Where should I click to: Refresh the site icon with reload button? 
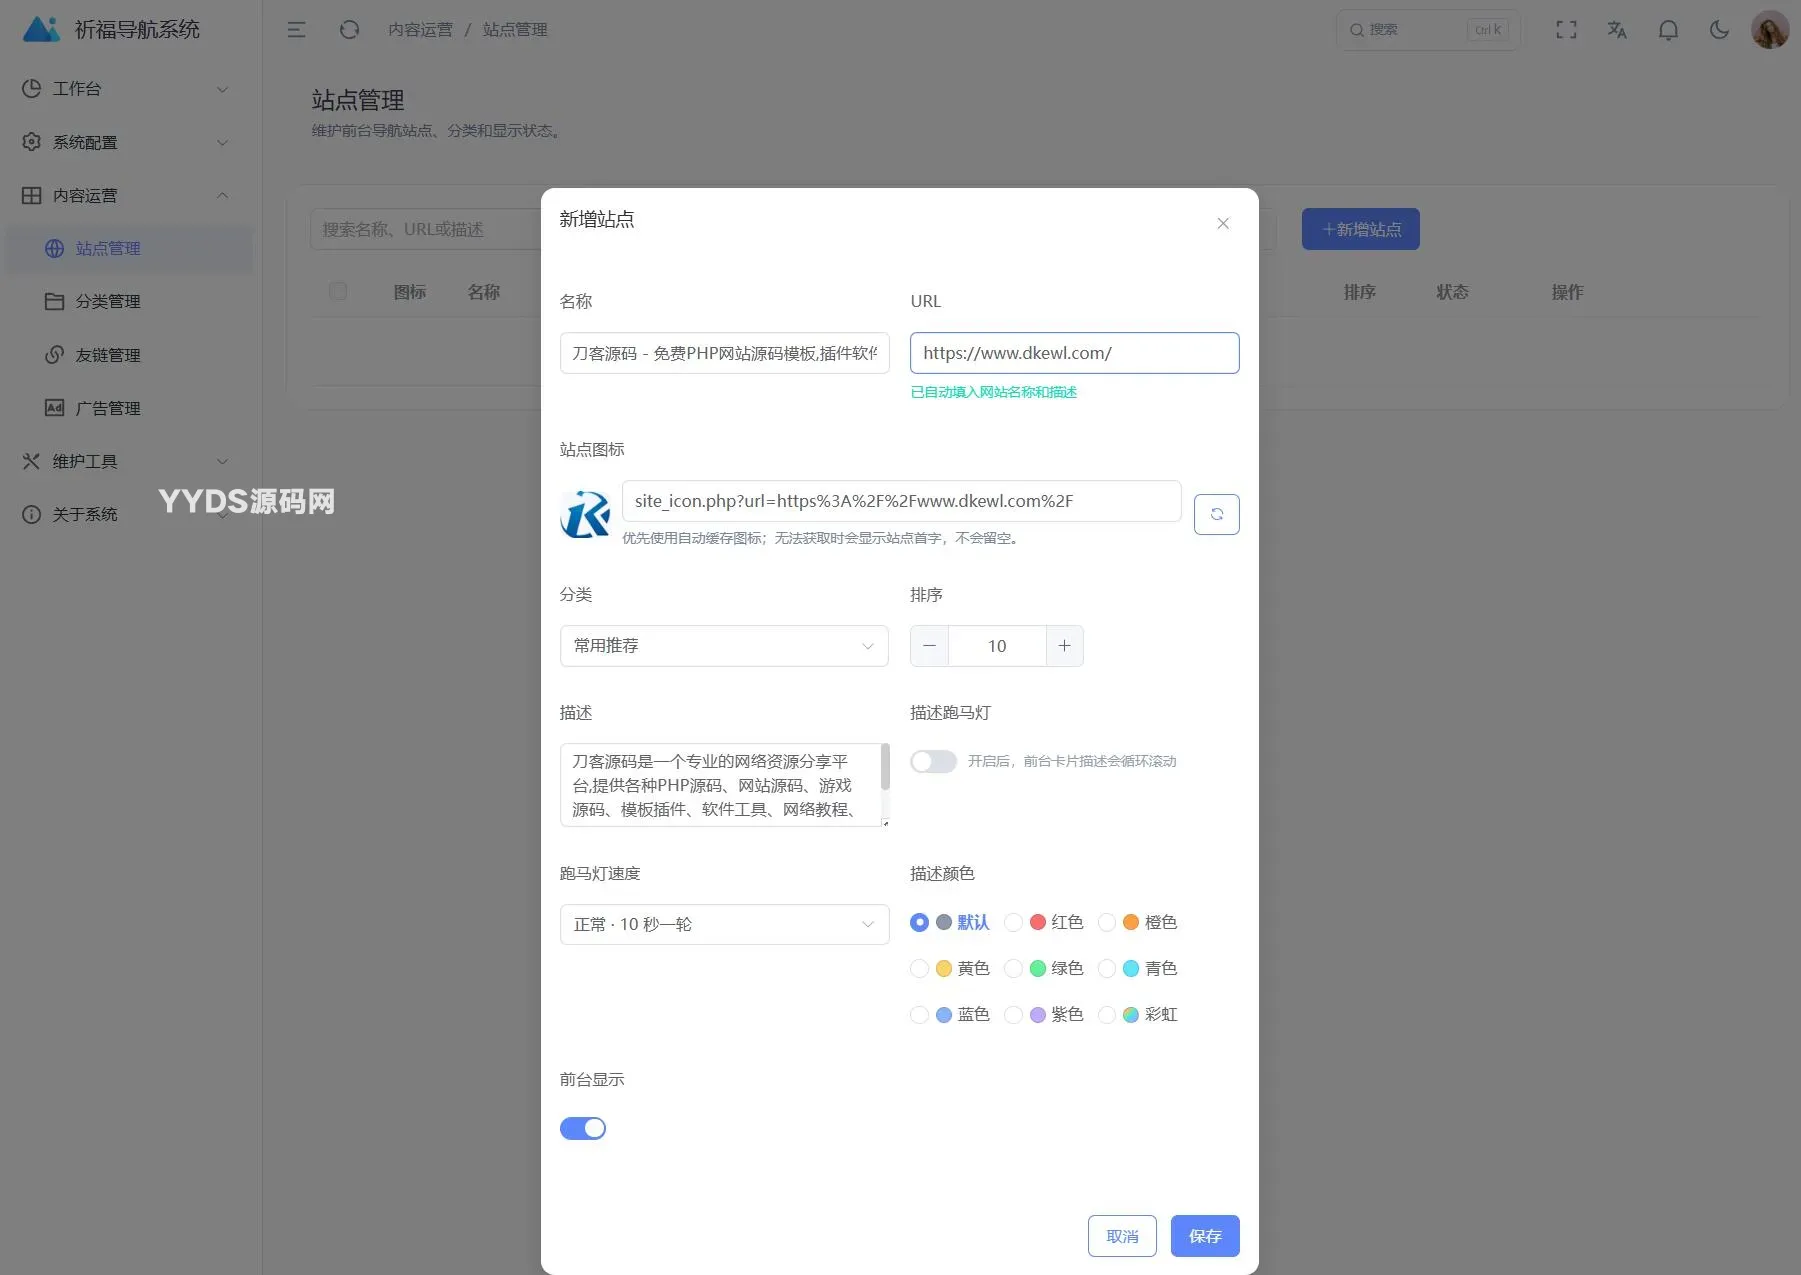(1216, 514)
